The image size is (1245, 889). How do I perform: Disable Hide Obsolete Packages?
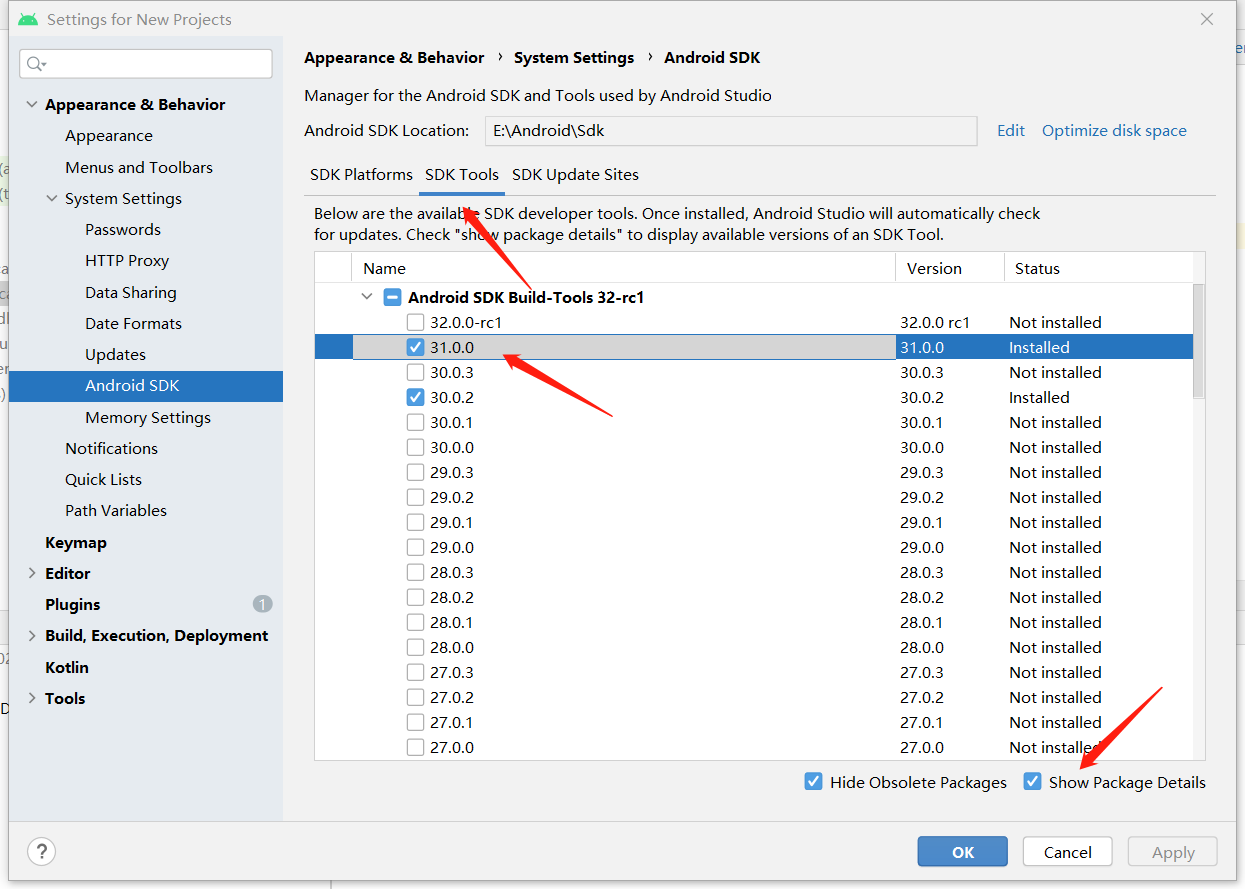(813, 781)
